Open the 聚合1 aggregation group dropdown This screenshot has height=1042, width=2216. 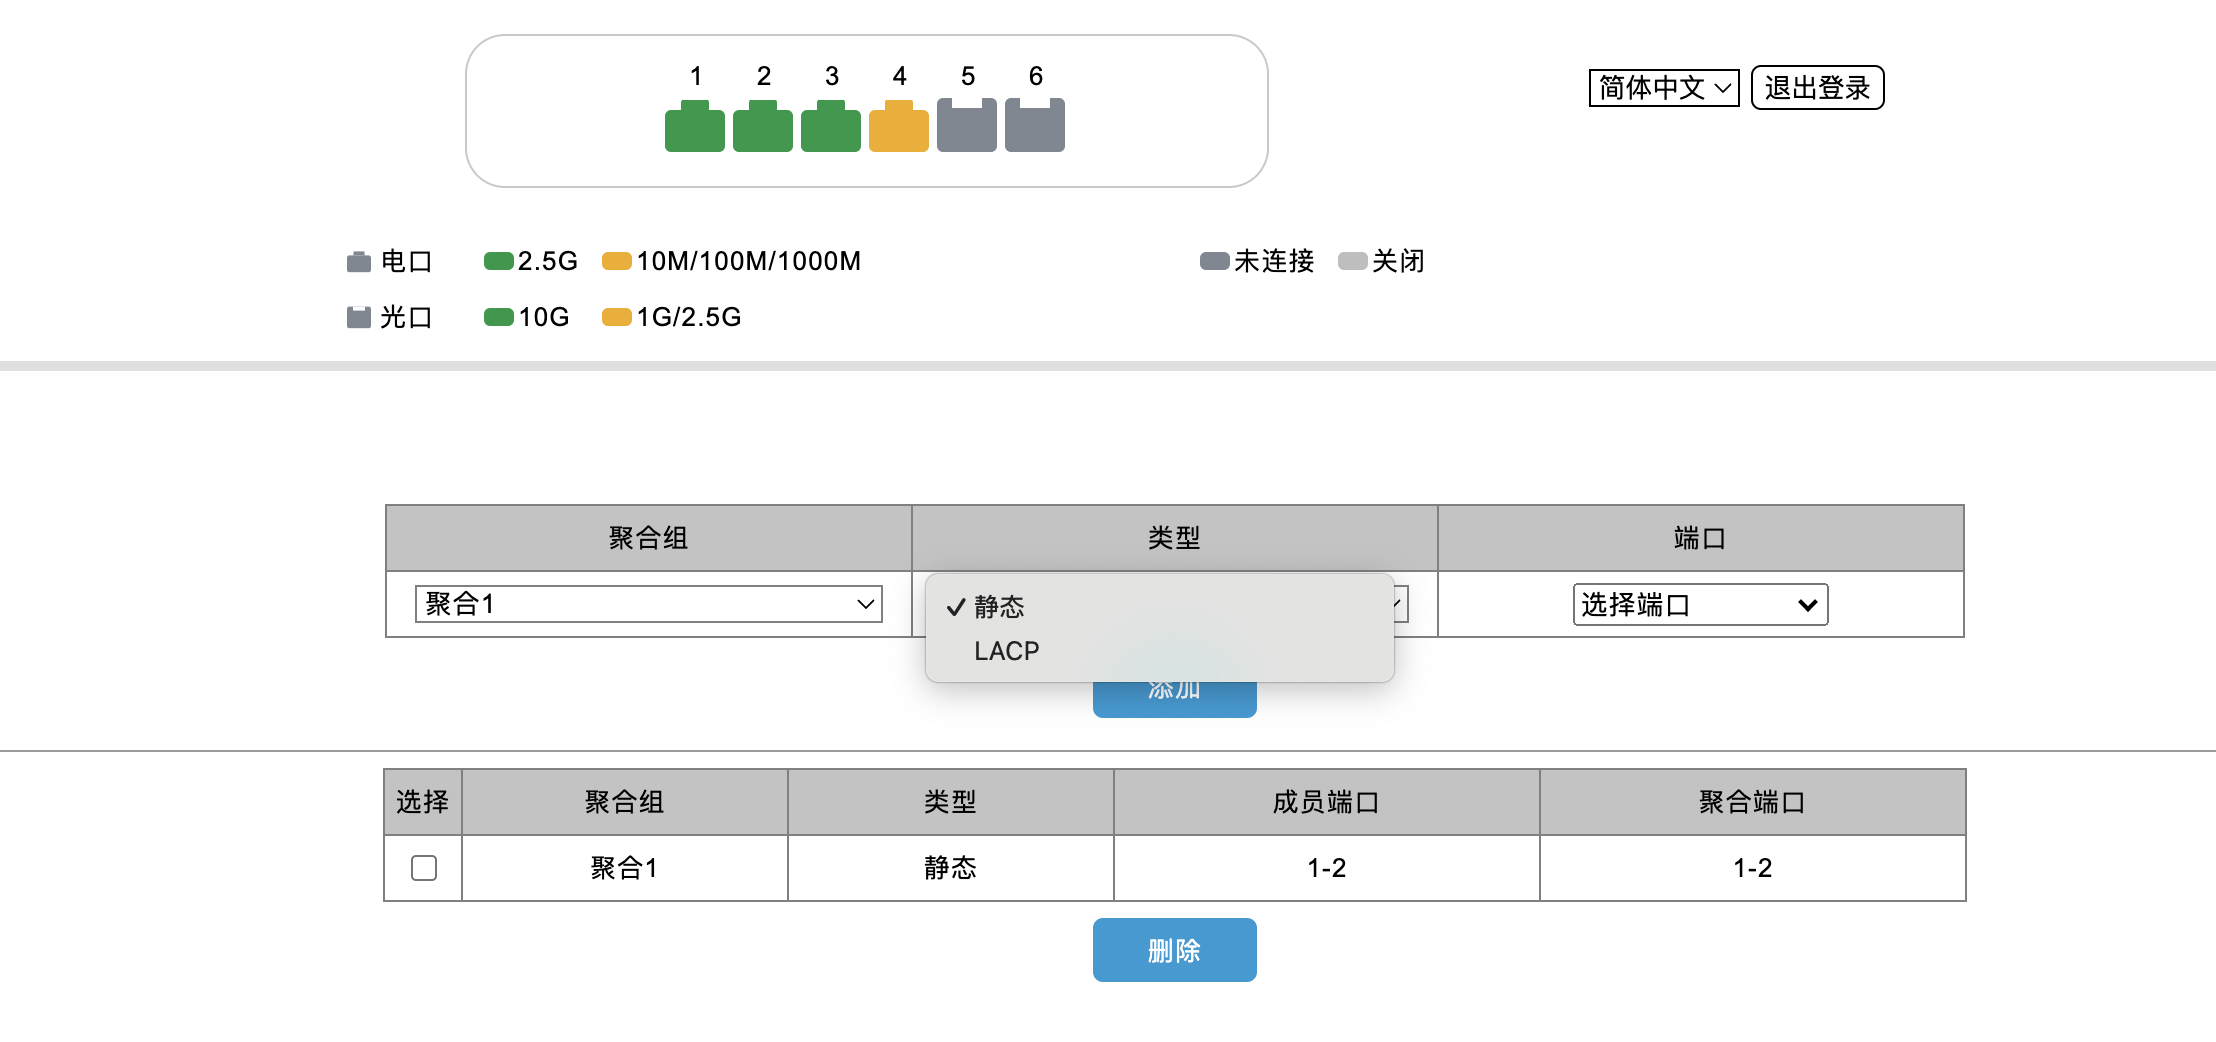point(649,604)
